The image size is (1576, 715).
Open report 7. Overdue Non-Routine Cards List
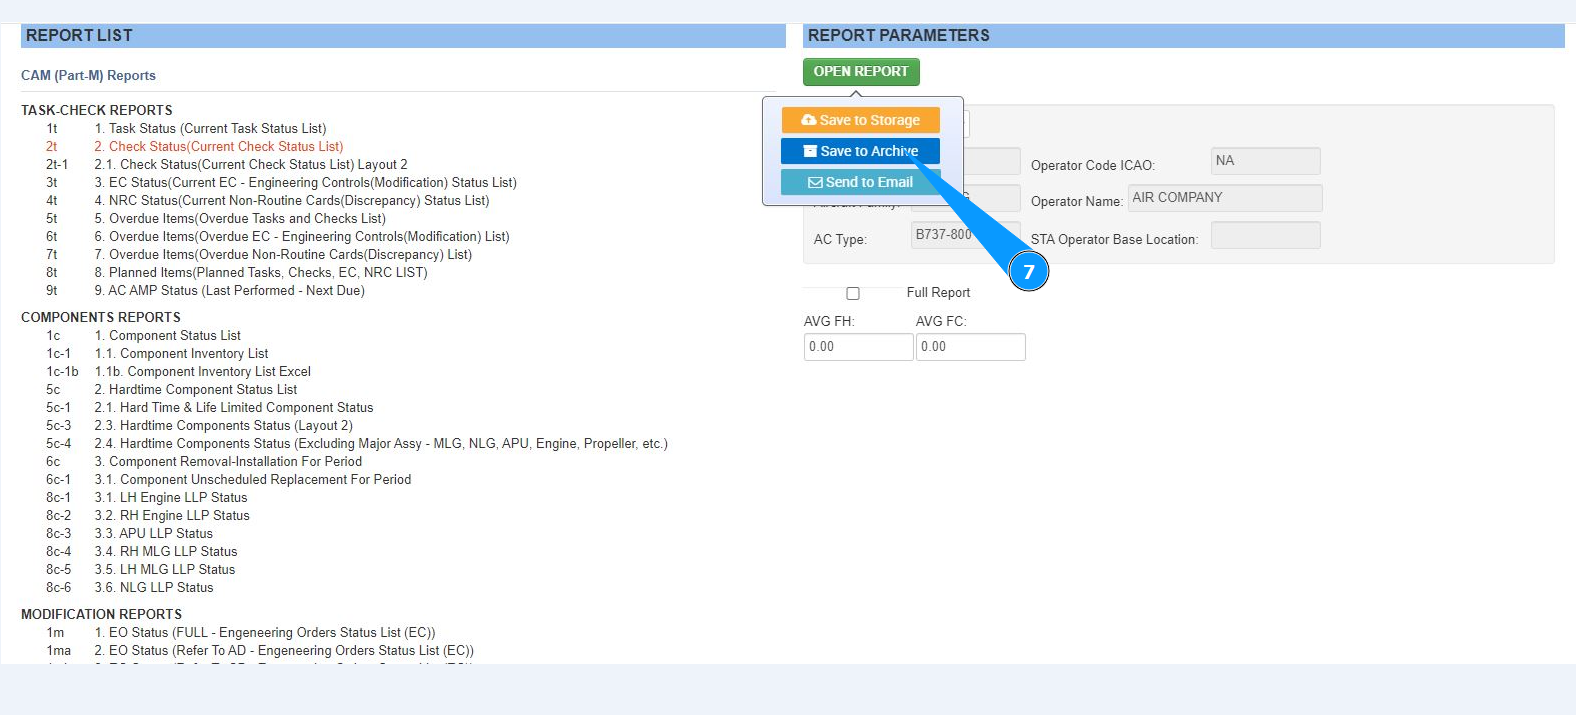tap(283, 254)
